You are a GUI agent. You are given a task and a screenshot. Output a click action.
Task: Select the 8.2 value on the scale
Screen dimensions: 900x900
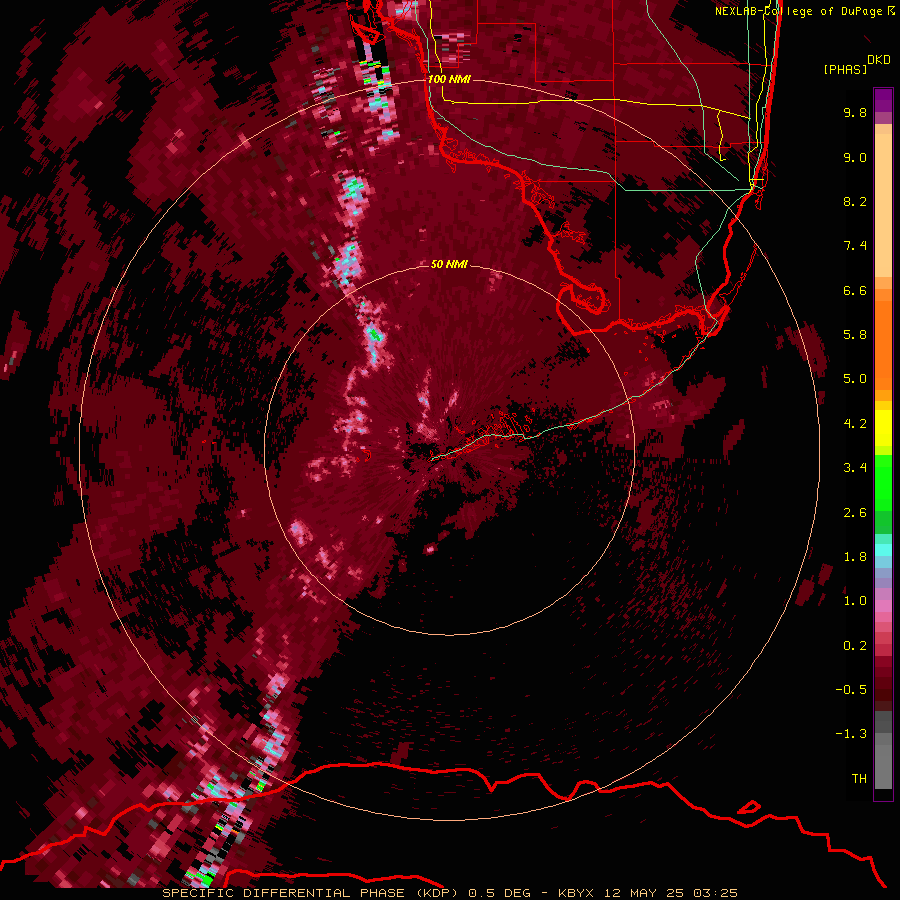pyautogui.click(x=855, y=201)
